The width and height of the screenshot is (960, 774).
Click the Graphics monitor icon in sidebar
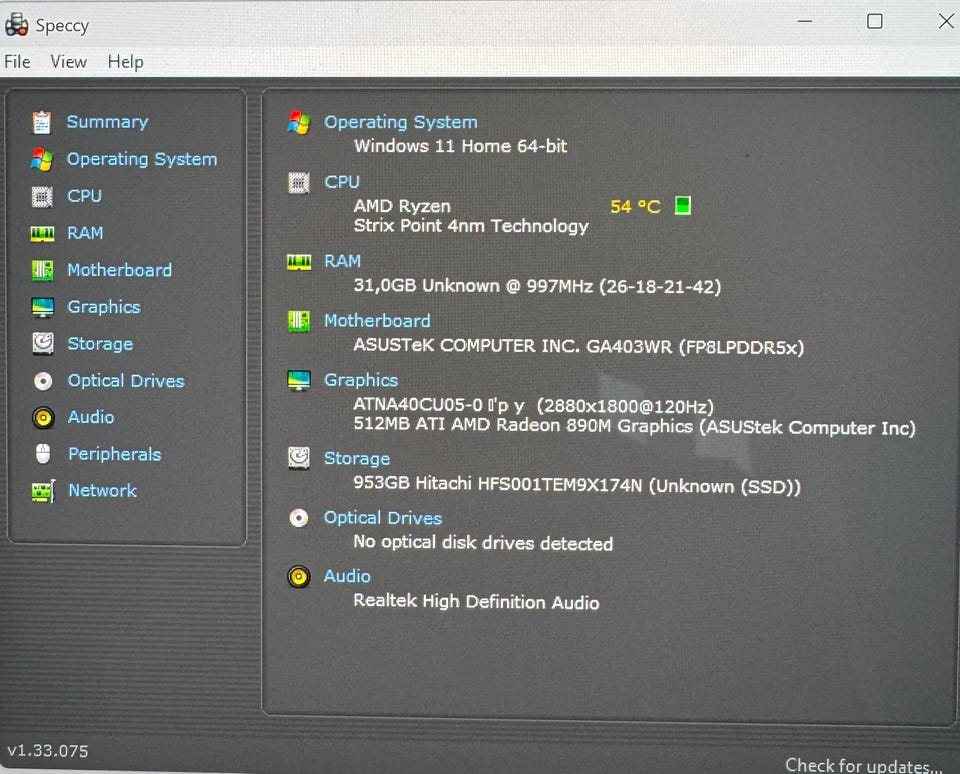42,307
